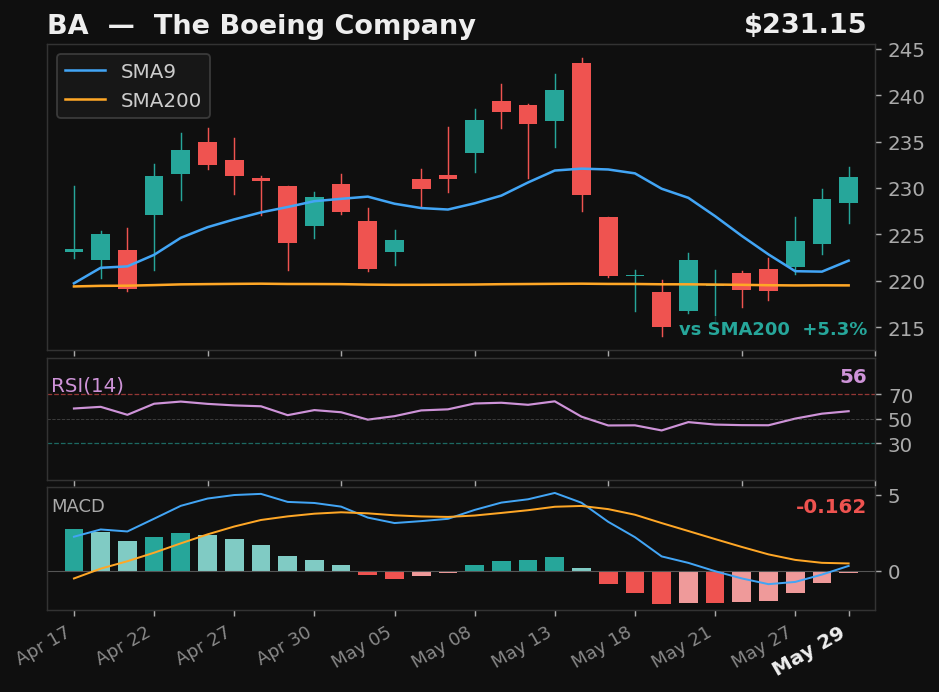This screenshot has width=939, height=692.
Task: Click the $231.15 price label
Action: point(805,25)
